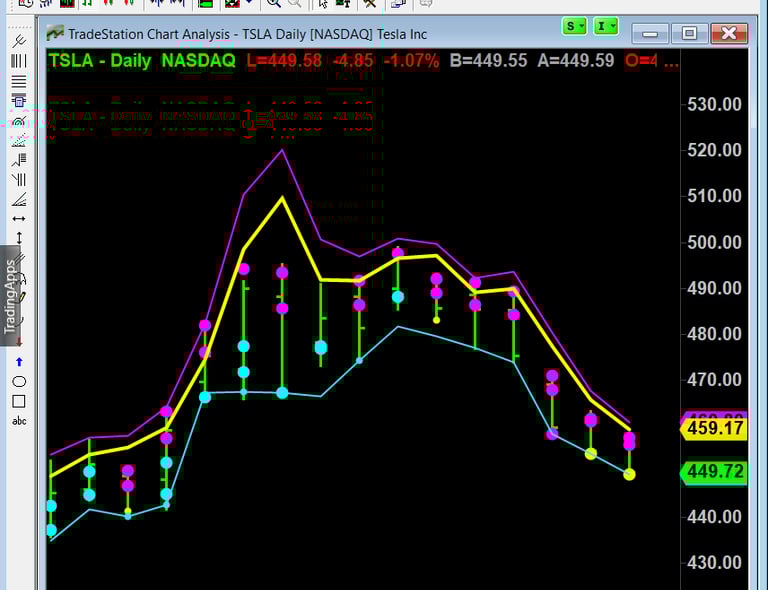Click the green bar on black toolbar icon
Viewport: 768px width, 590px height.
(206, 3)
